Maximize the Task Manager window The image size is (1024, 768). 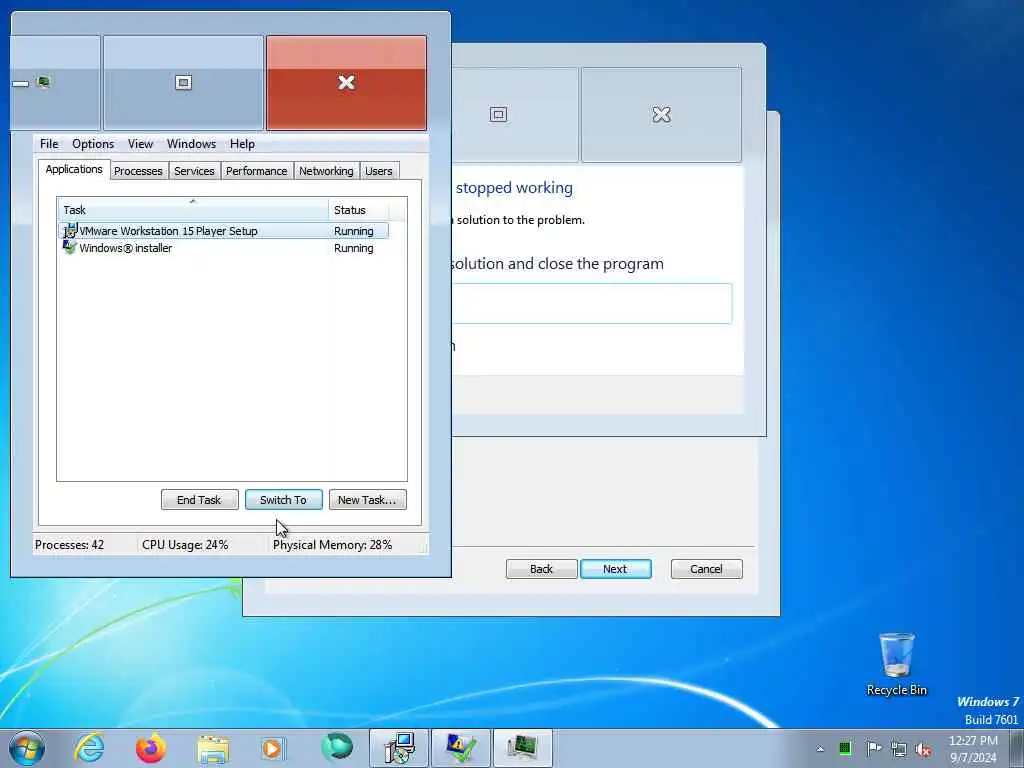(184, 82)
